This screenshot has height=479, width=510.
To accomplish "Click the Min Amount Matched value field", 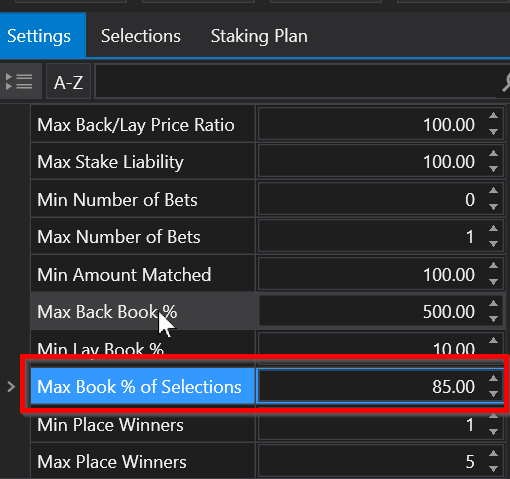I will [372, 275].
